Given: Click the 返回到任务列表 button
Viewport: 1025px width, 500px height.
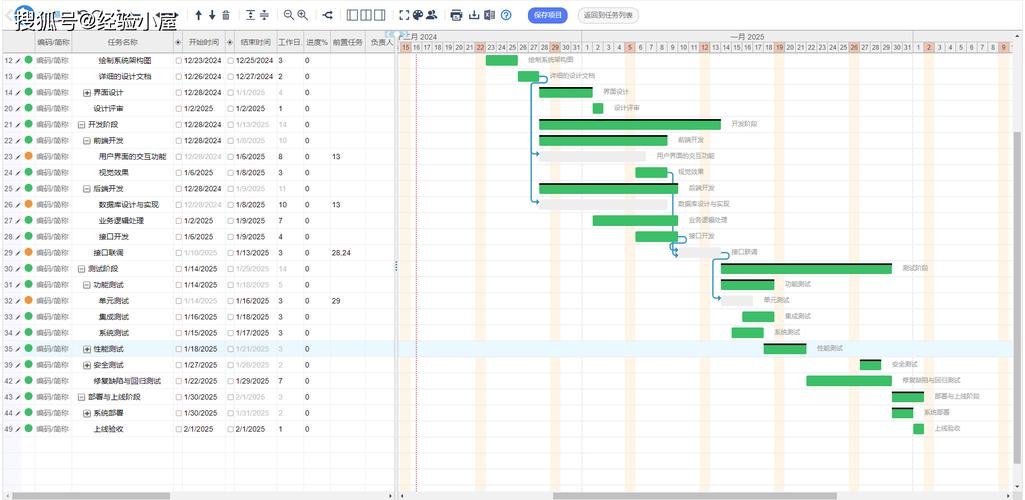Looking at the screenshot, I should [608, 15].
